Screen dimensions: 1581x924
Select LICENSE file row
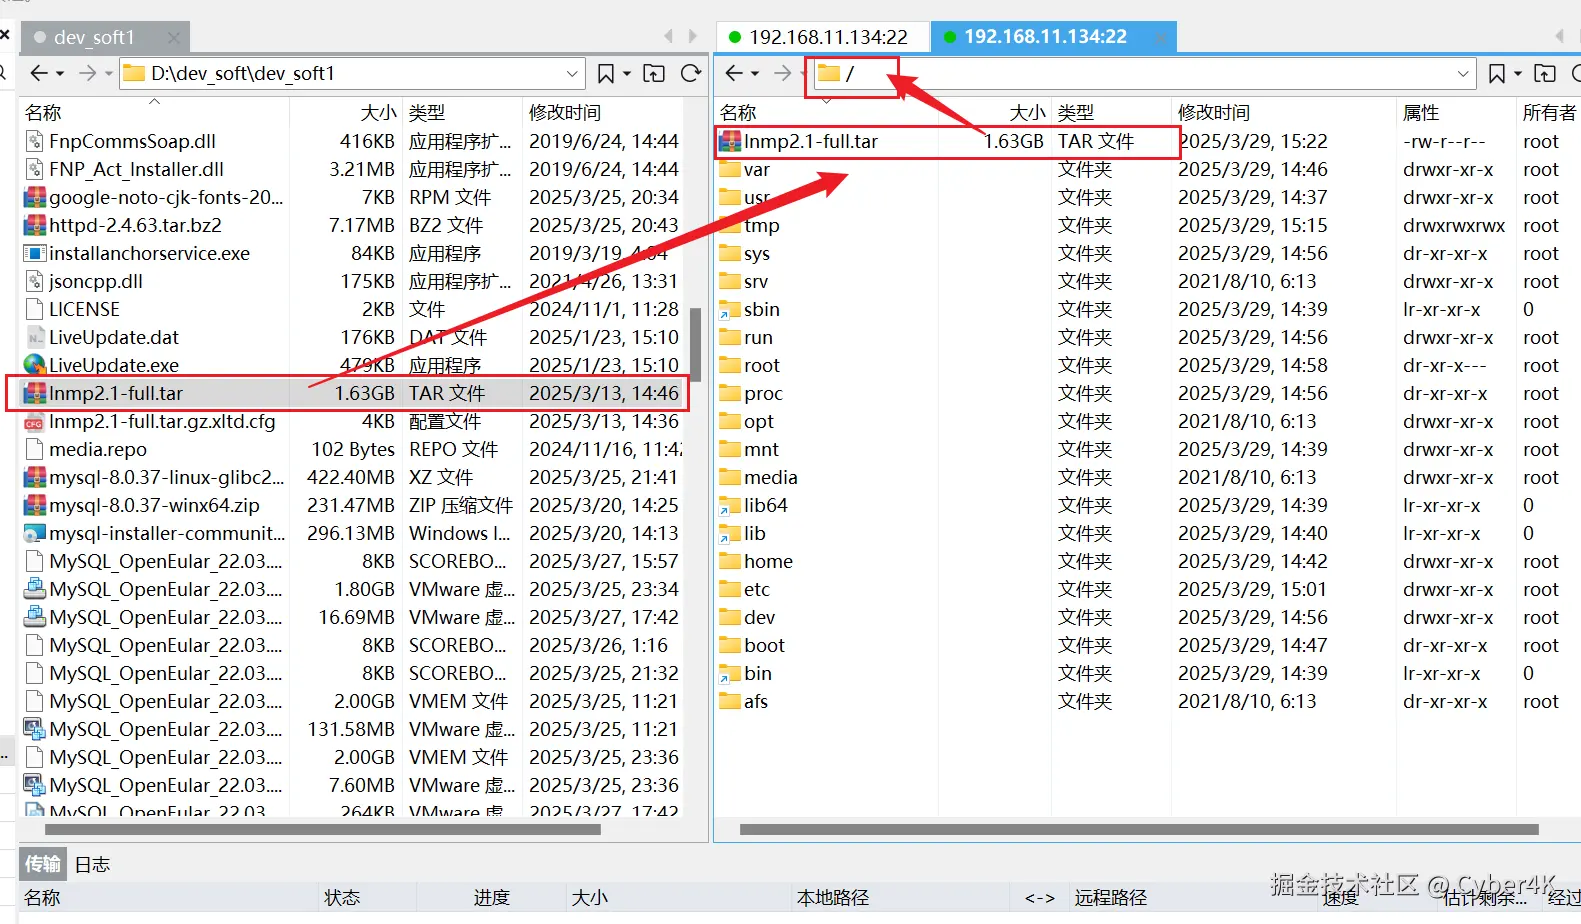pos(350,309)
